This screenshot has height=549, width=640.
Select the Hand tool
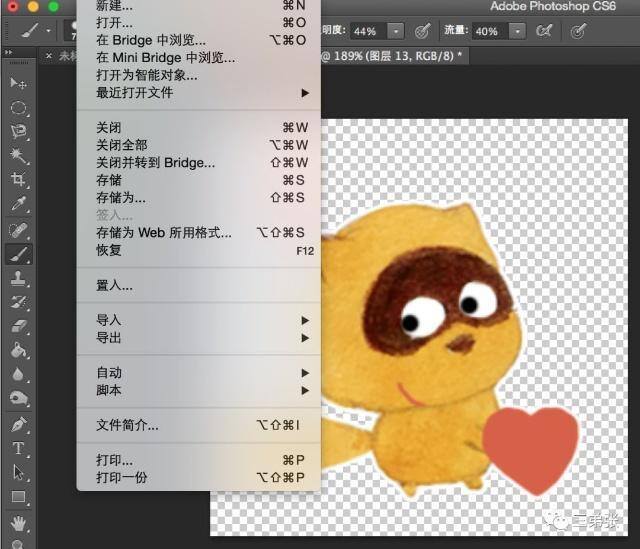click(x=18, y=524)
